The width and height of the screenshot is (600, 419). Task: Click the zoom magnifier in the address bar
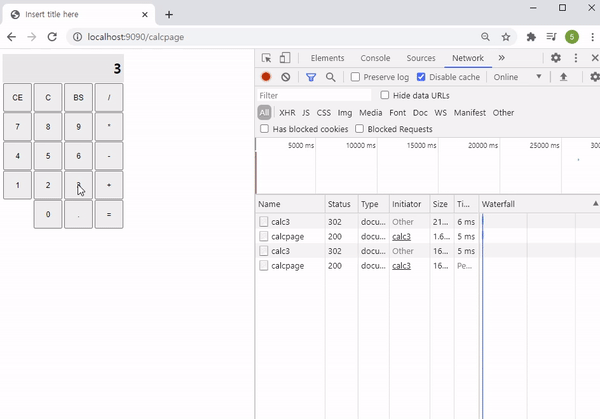pos(485,37)
